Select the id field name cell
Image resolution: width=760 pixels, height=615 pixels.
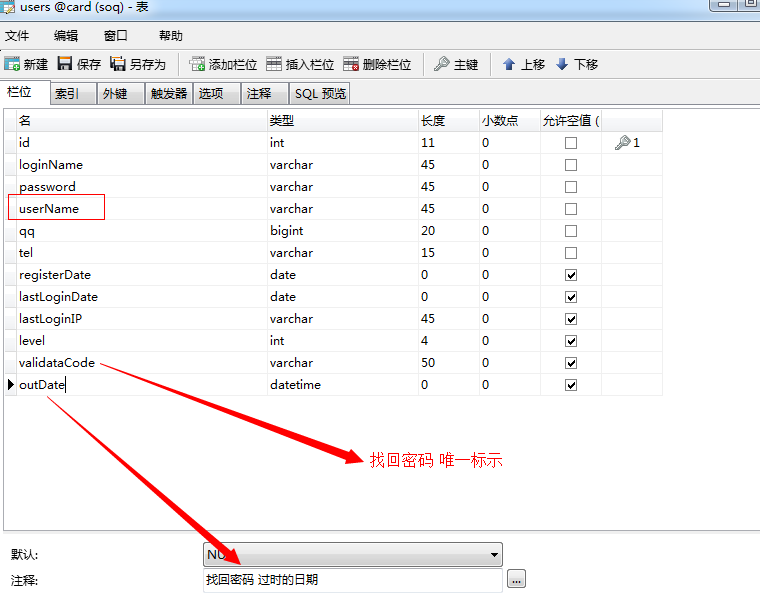142,142
